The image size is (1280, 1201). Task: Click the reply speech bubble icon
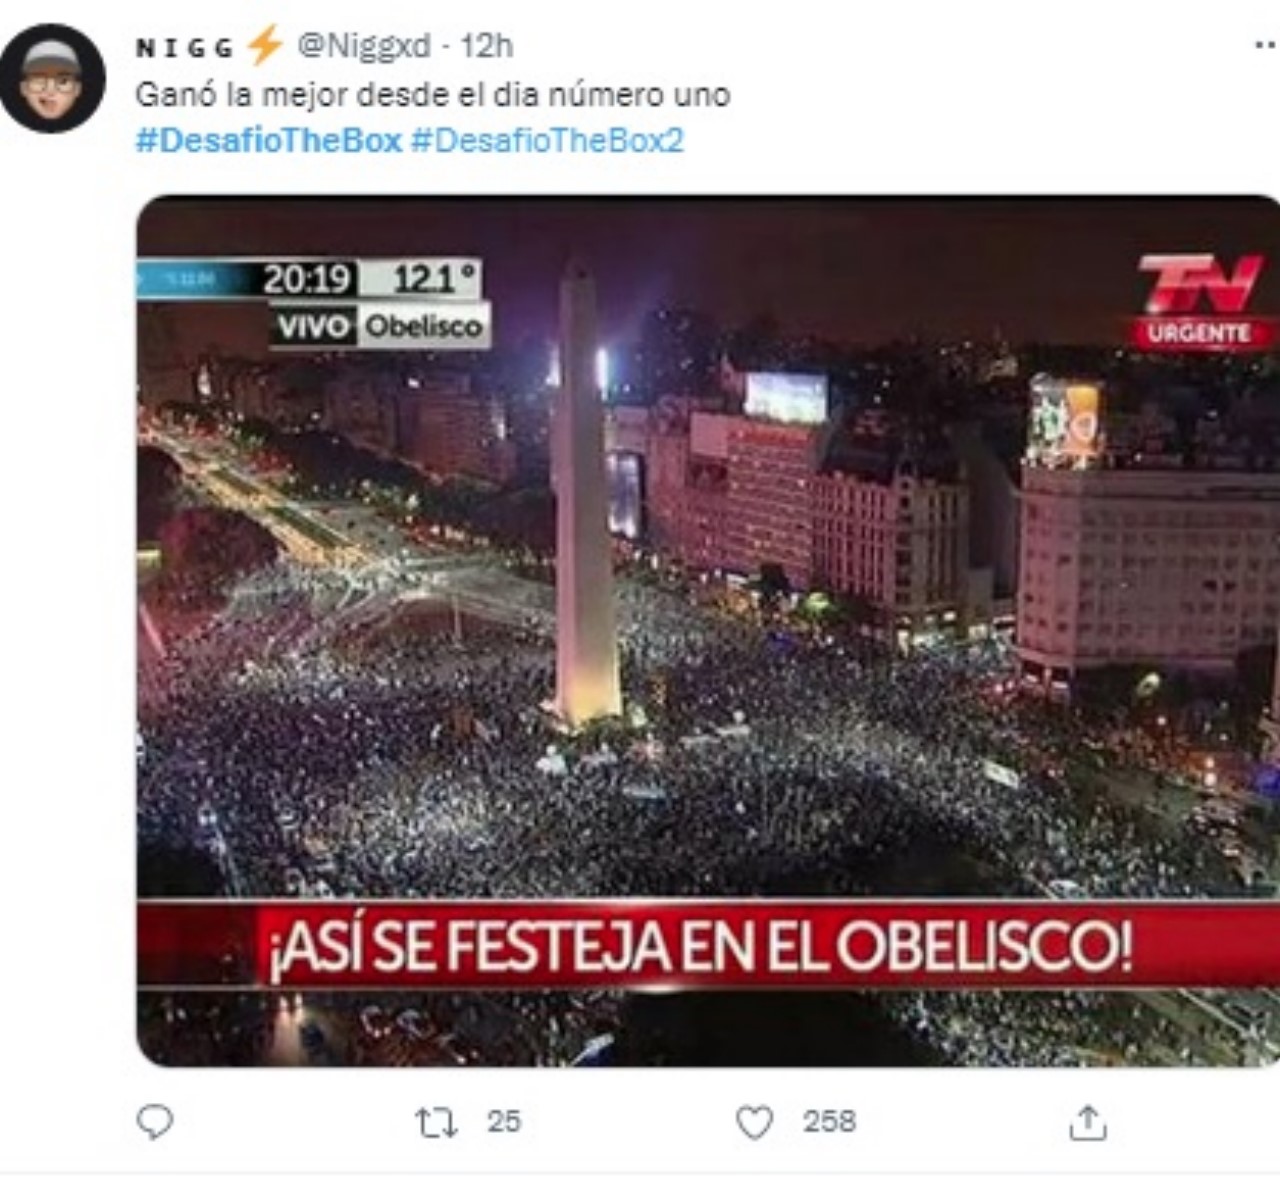(x=155, y=1122)
